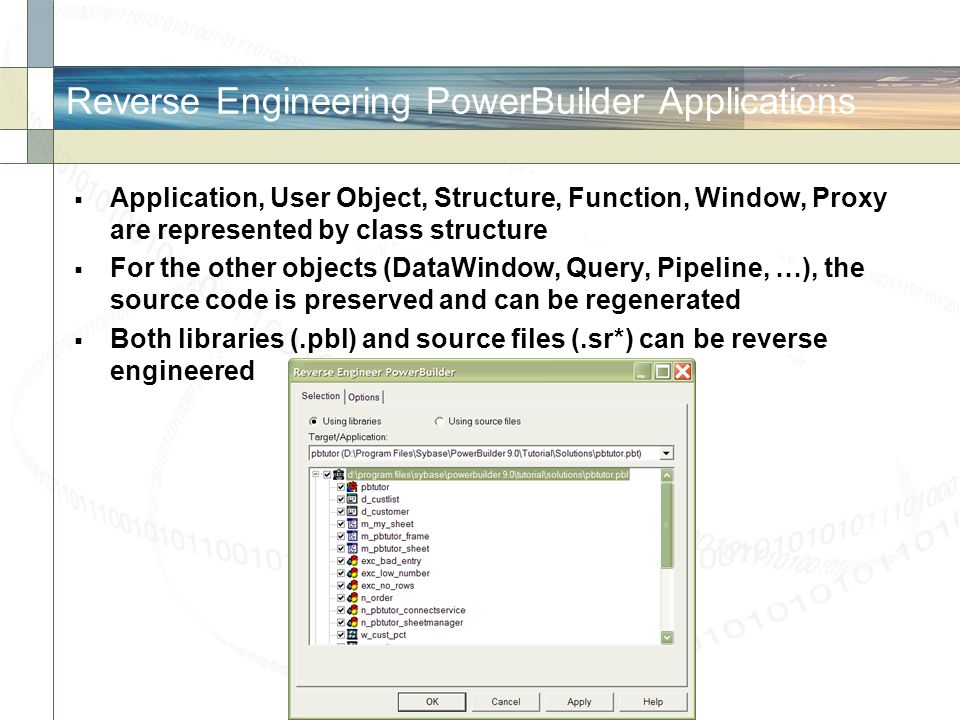Uncheck the pbtutor application checkbox

341,487
